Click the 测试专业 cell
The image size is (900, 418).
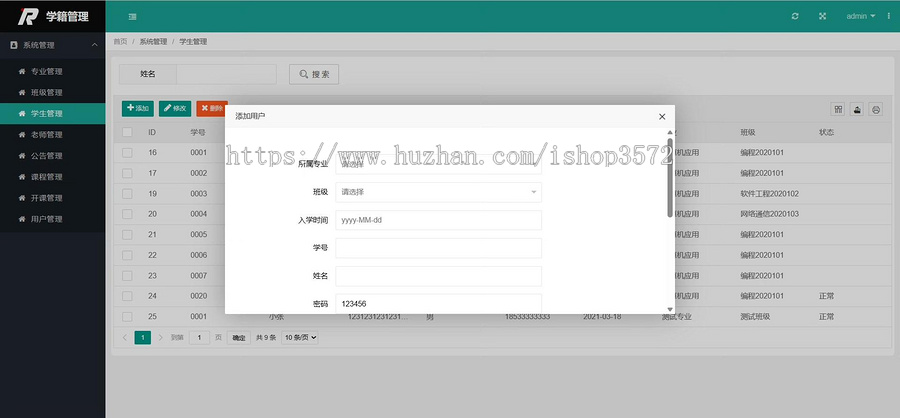click(x=677, y=316)
